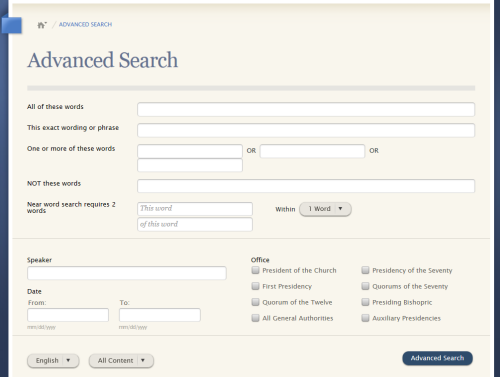This screenshot has width=500, height=377.
Task: Open the English language dropdown
Action: coord(53,361)
